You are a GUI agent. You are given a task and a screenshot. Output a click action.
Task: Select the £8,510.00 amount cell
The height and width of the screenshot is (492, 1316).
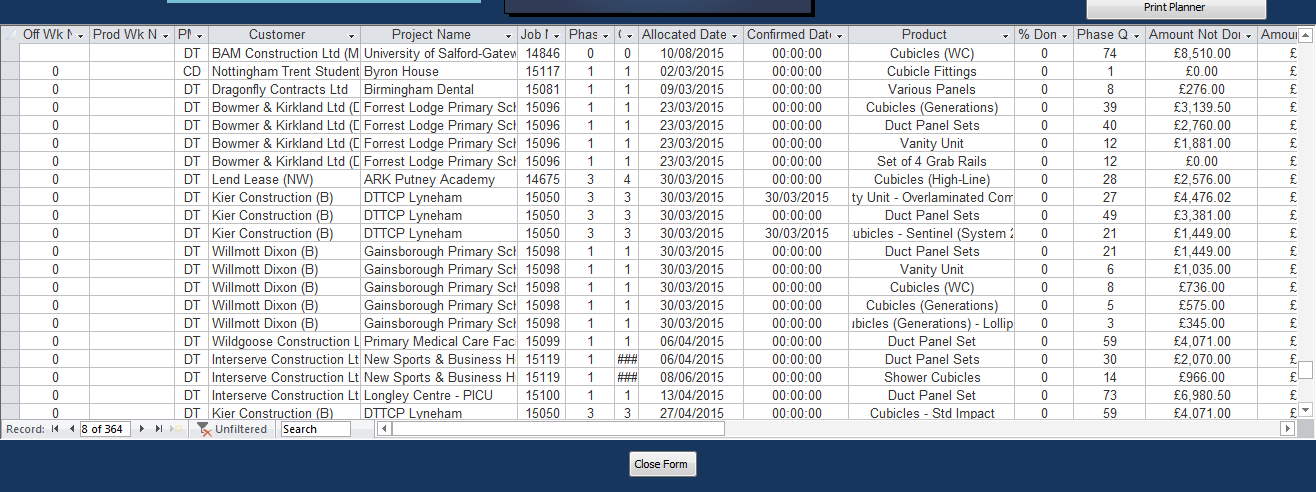(x=1201, y=54)
